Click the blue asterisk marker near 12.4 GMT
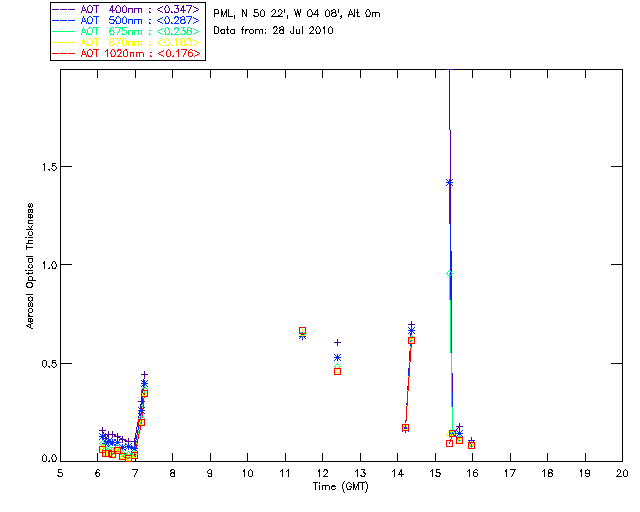The image size is (640, 512). pos(338,358)
